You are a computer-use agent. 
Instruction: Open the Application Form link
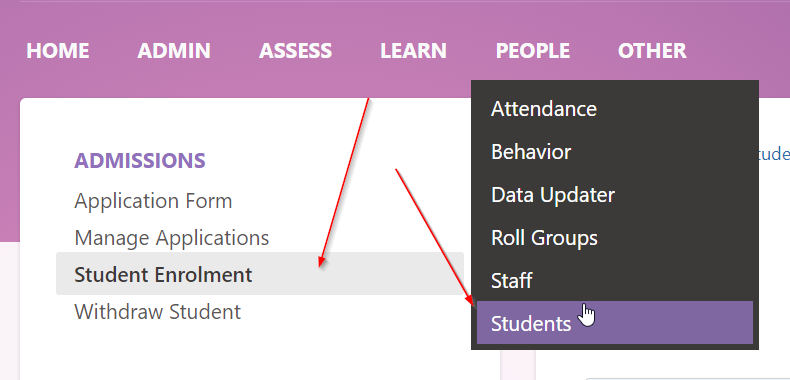point(153,201)
